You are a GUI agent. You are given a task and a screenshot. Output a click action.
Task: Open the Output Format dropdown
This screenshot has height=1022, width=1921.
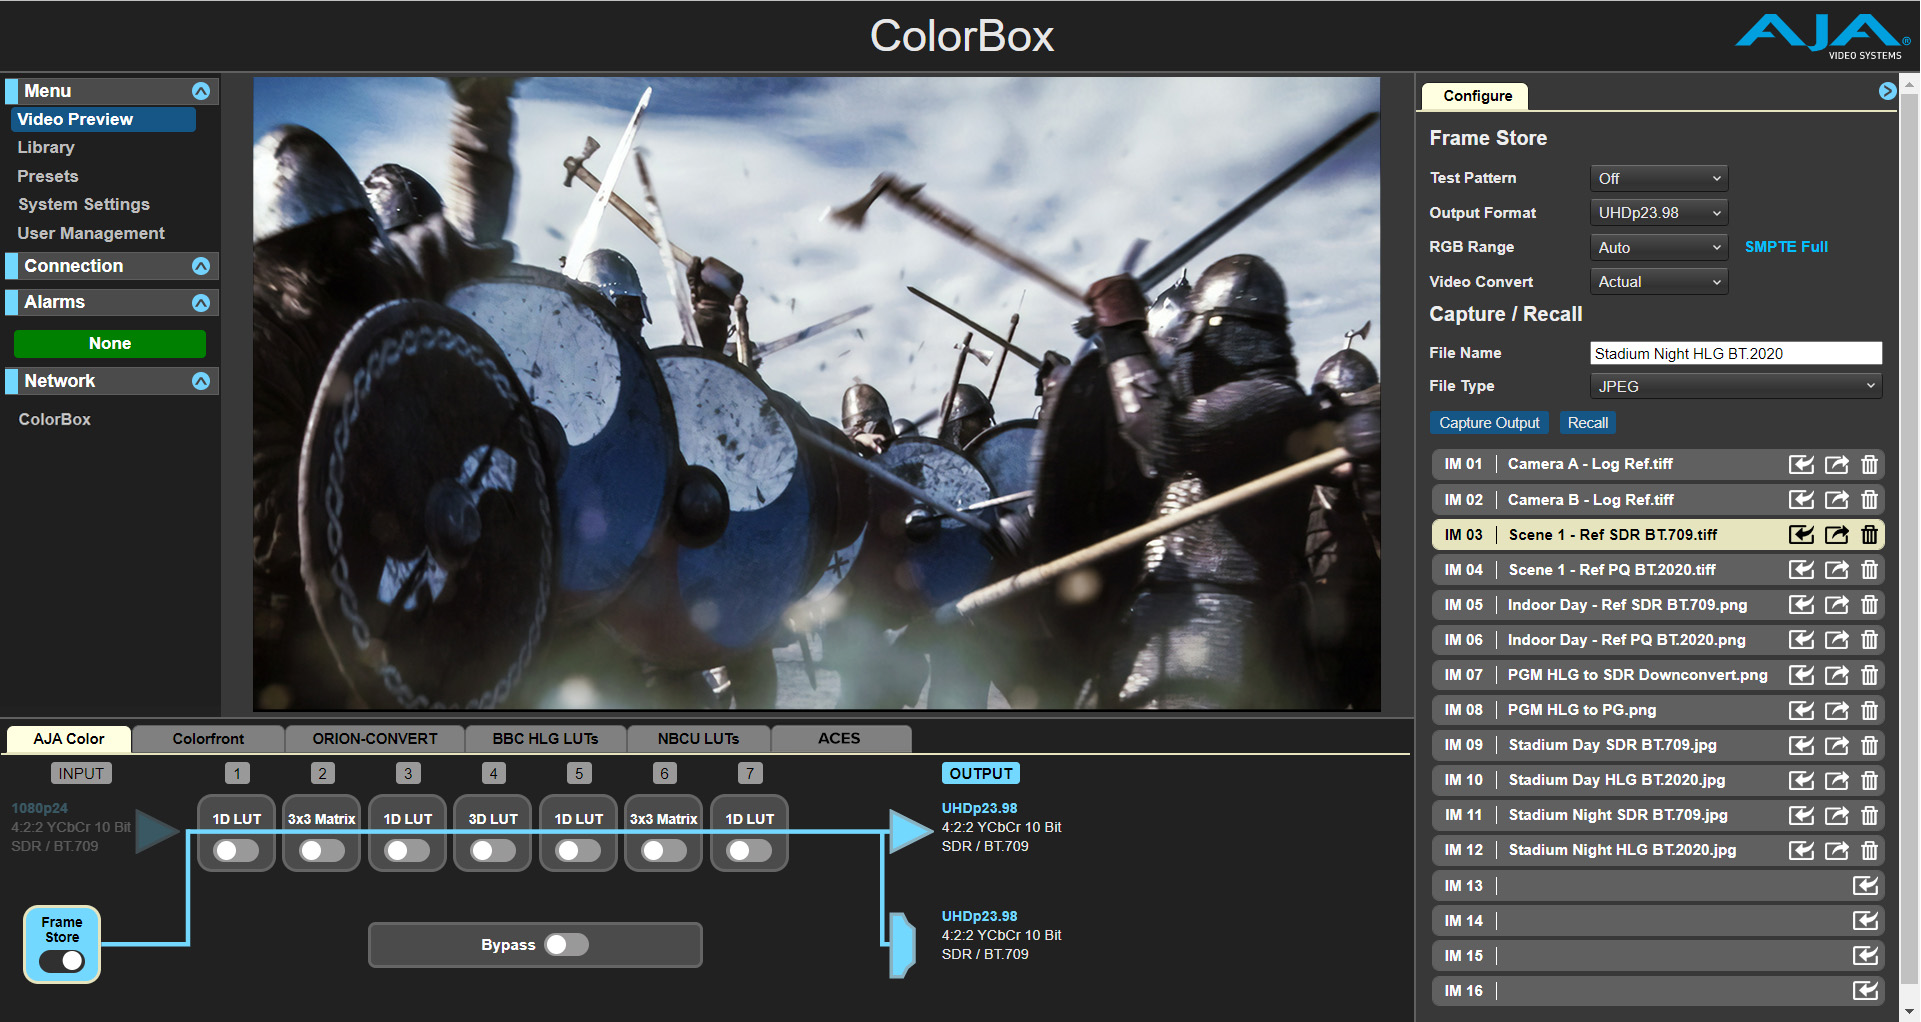(x=1658, y=212)
